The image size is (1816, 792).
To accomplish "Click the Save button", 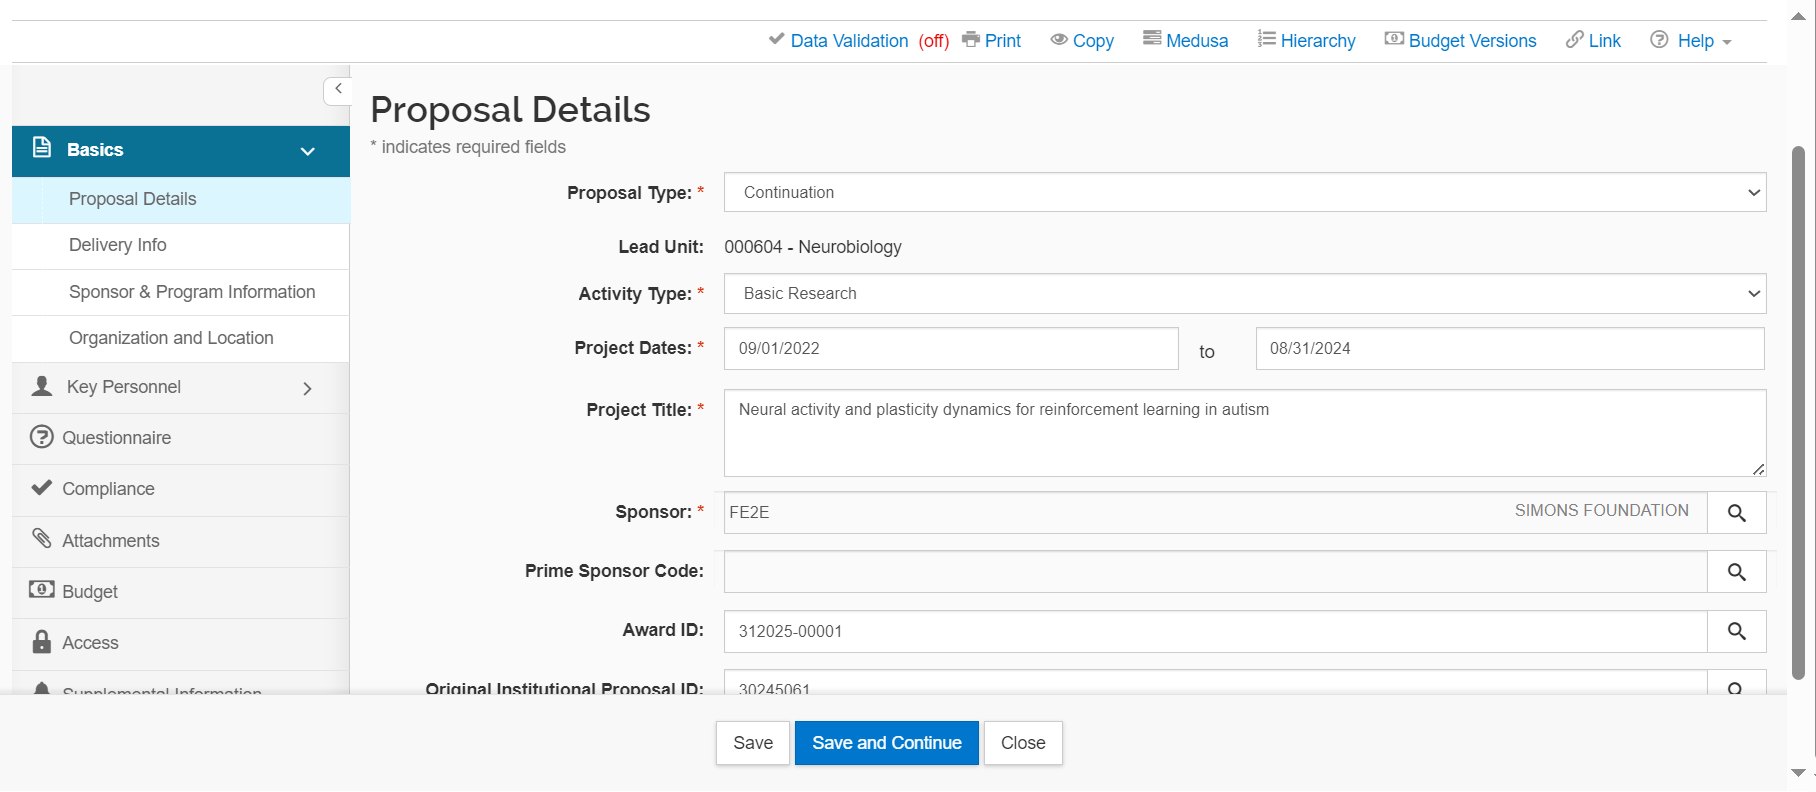I will [x=753, y=743].
